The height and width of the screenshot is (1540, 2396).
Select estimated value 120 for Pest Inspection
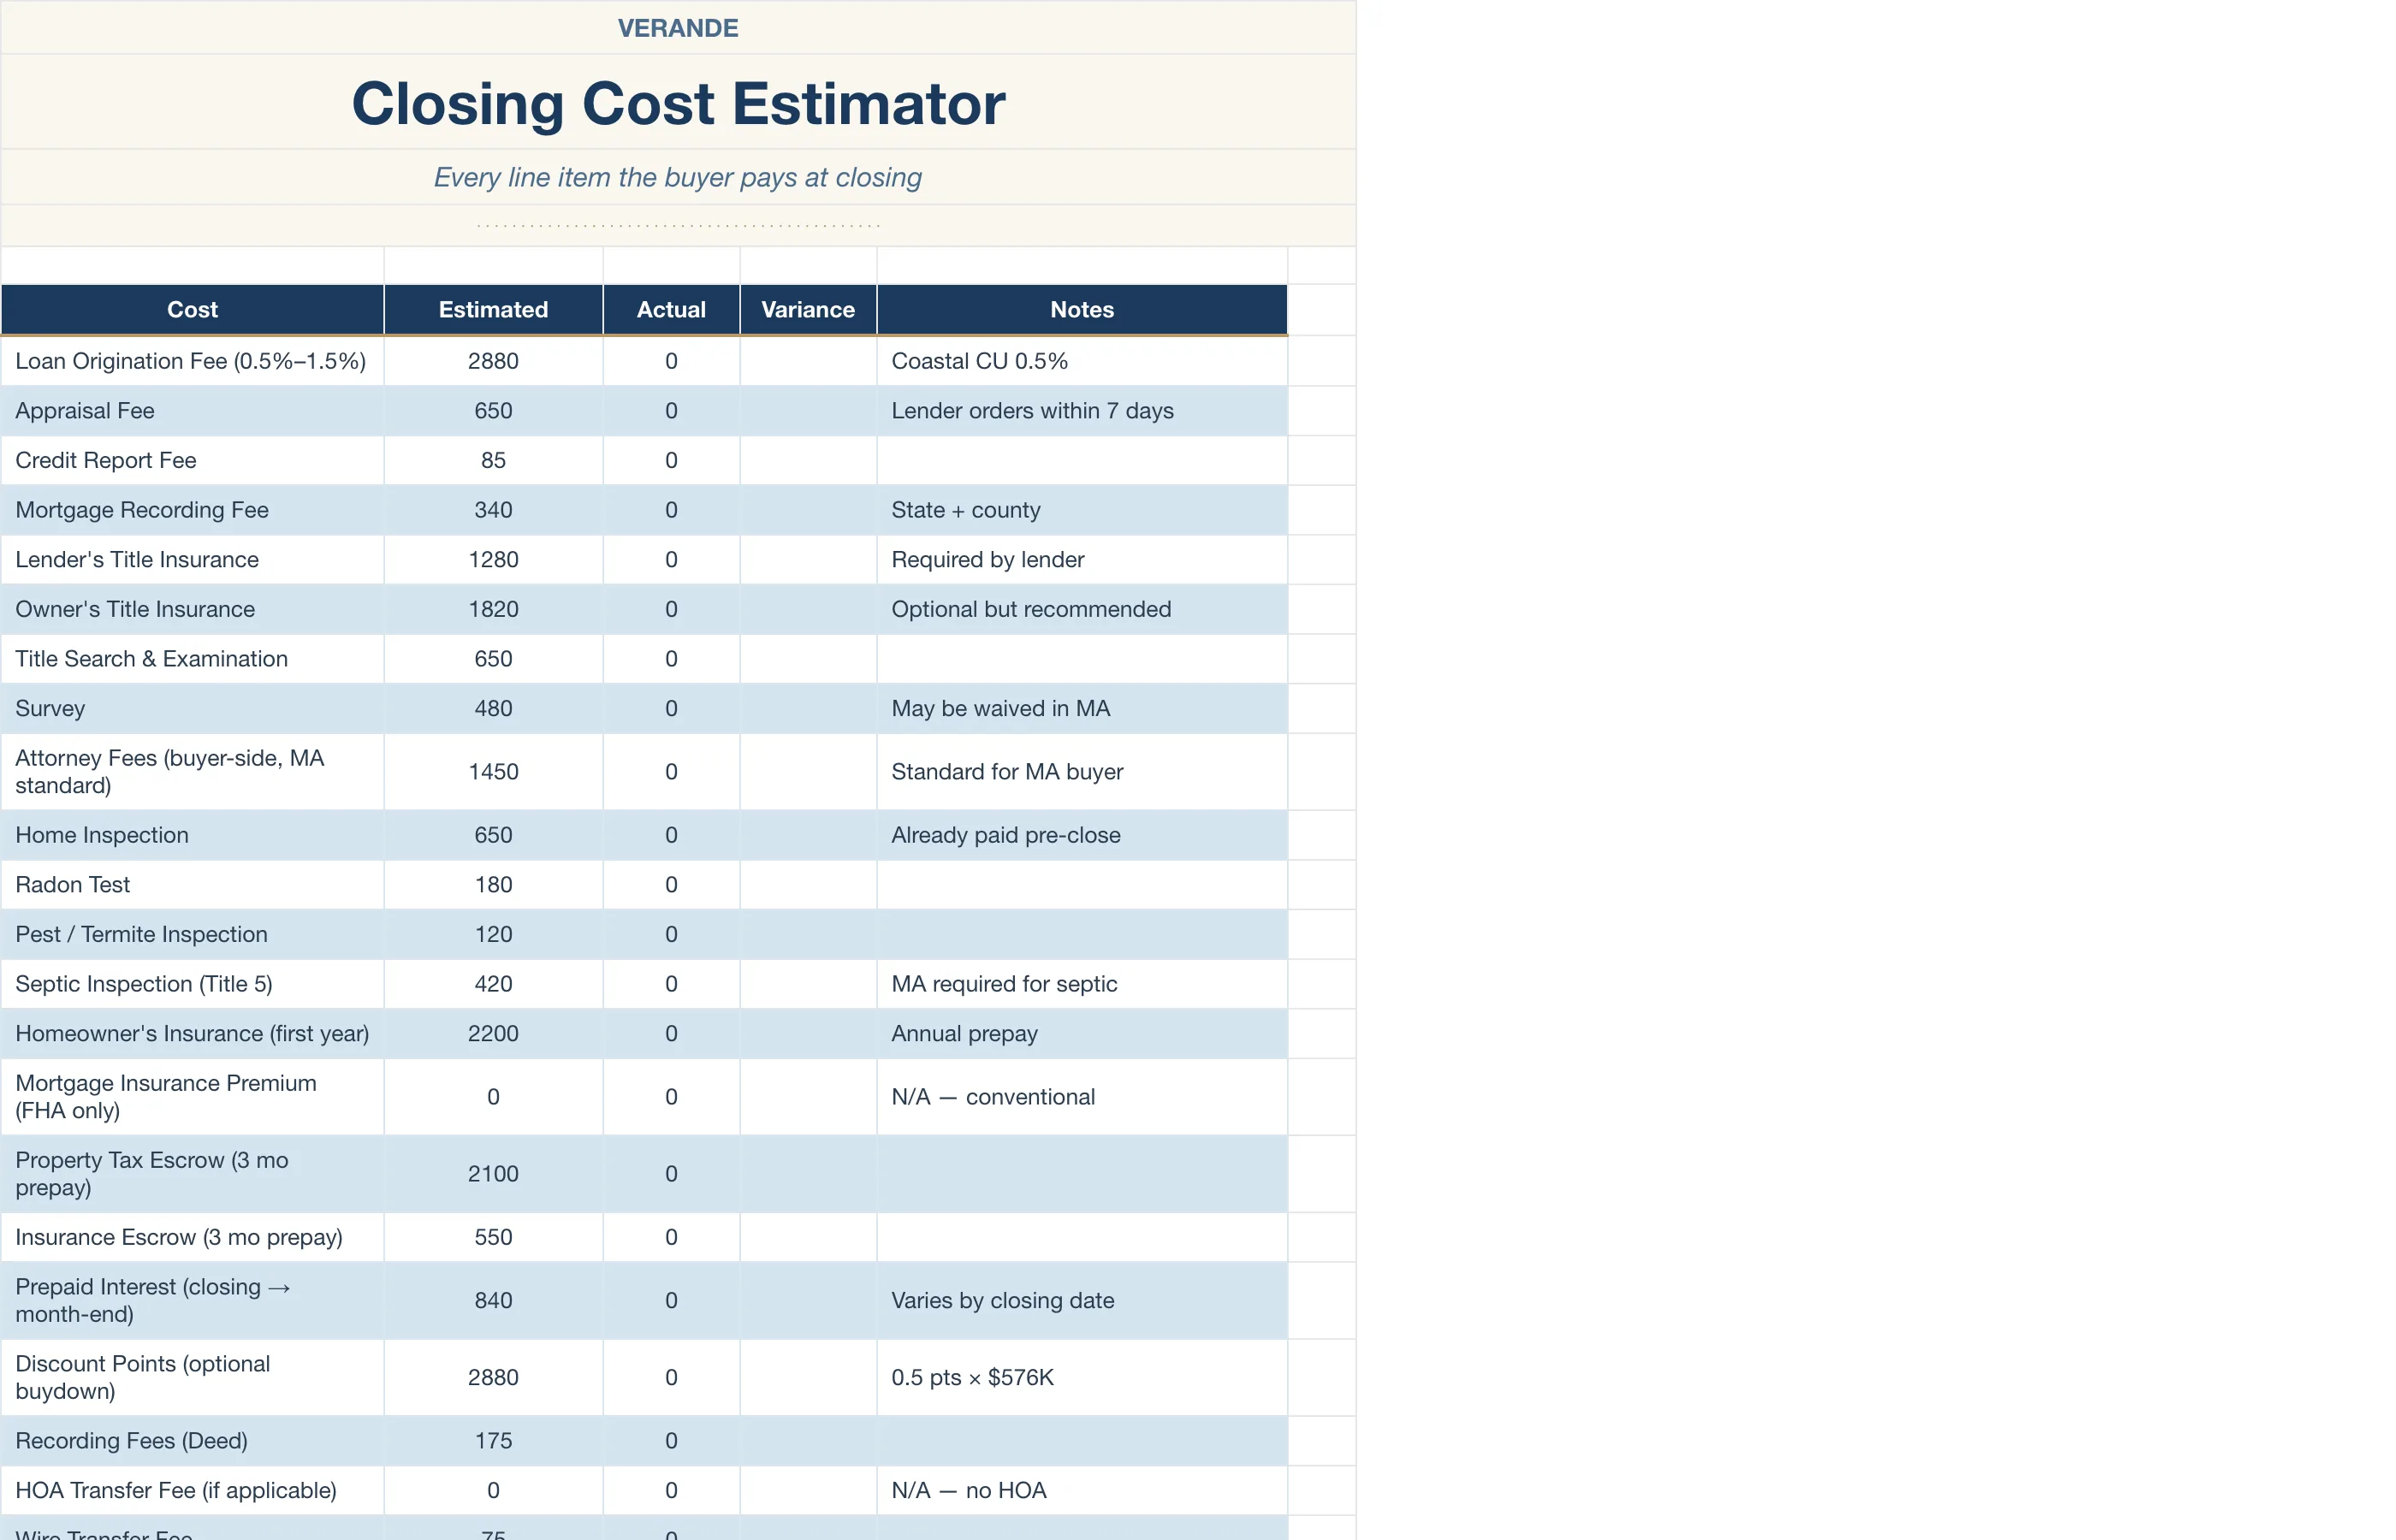tap(493, 934)
